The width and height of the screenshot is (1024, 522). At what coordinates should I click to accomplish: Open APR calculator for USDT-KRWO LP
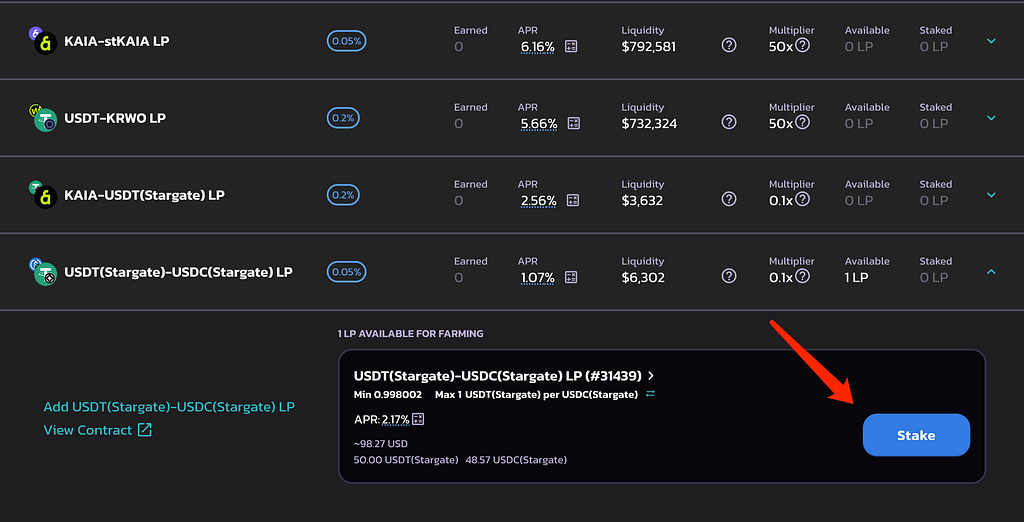[573, 123]
